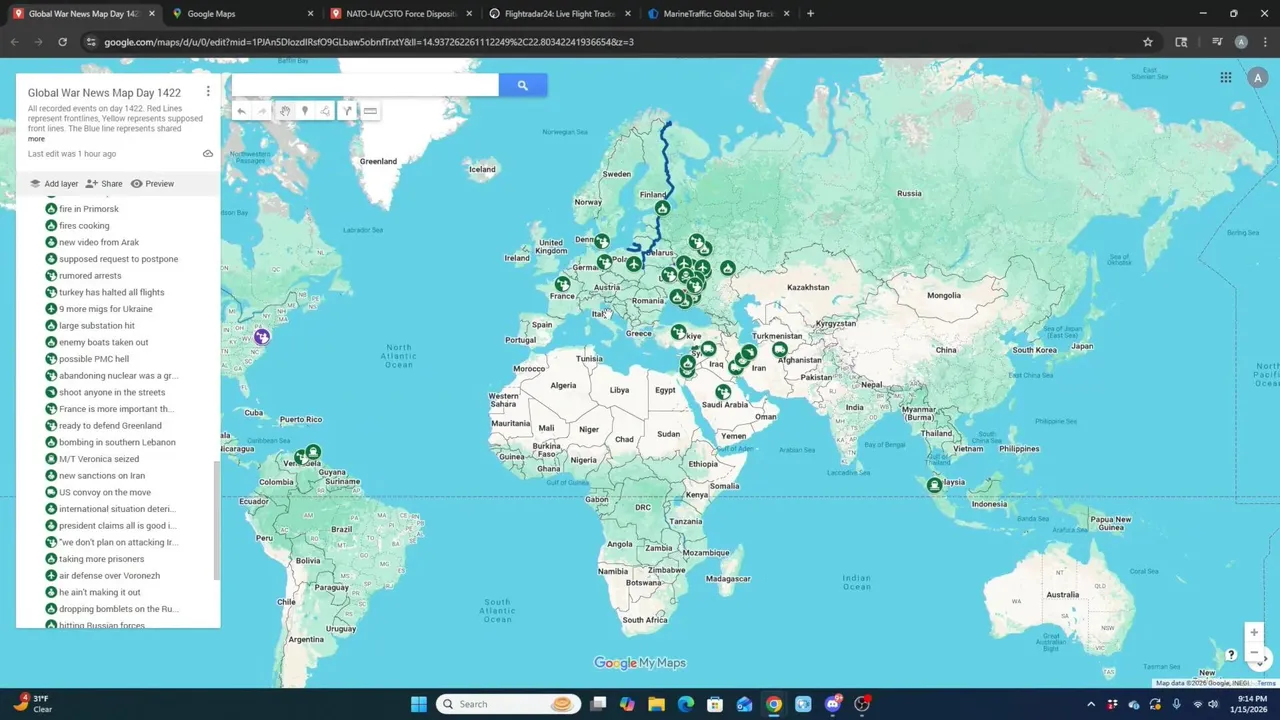Click the layer list scrollbar
Screen dimensions: 1280x720
click(217, 520)
